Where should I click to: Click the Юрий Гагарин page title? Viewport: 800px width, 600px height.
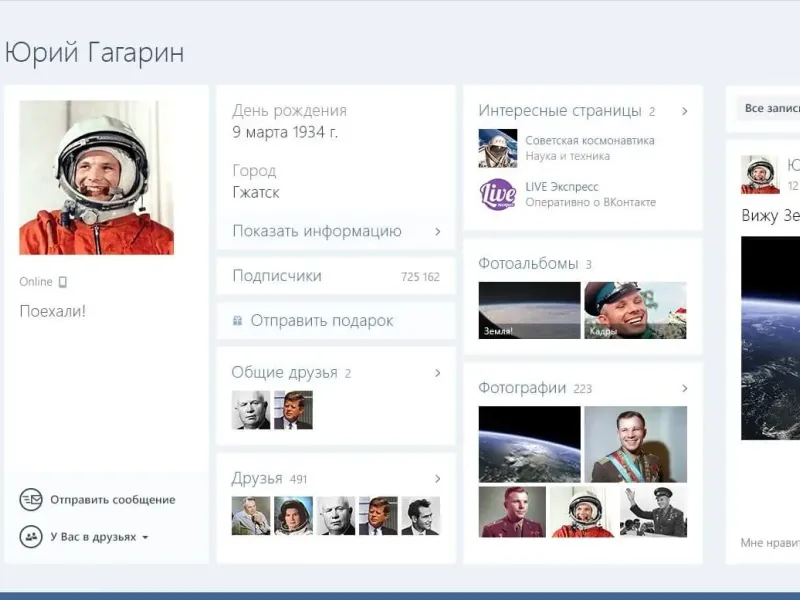coord(95,53)
